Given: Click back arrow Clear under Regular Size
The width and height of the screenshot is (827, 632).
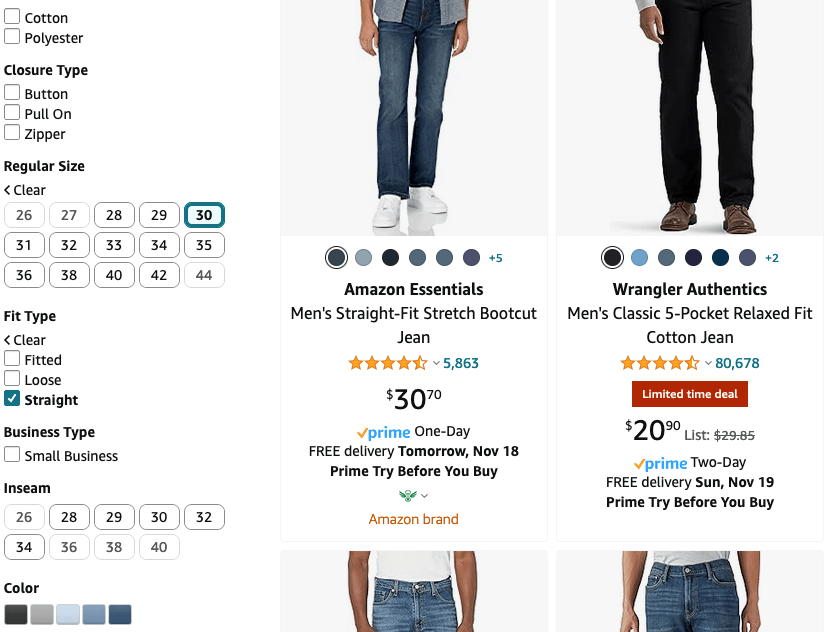Looking at the screenshot, I should coord(25,190).
